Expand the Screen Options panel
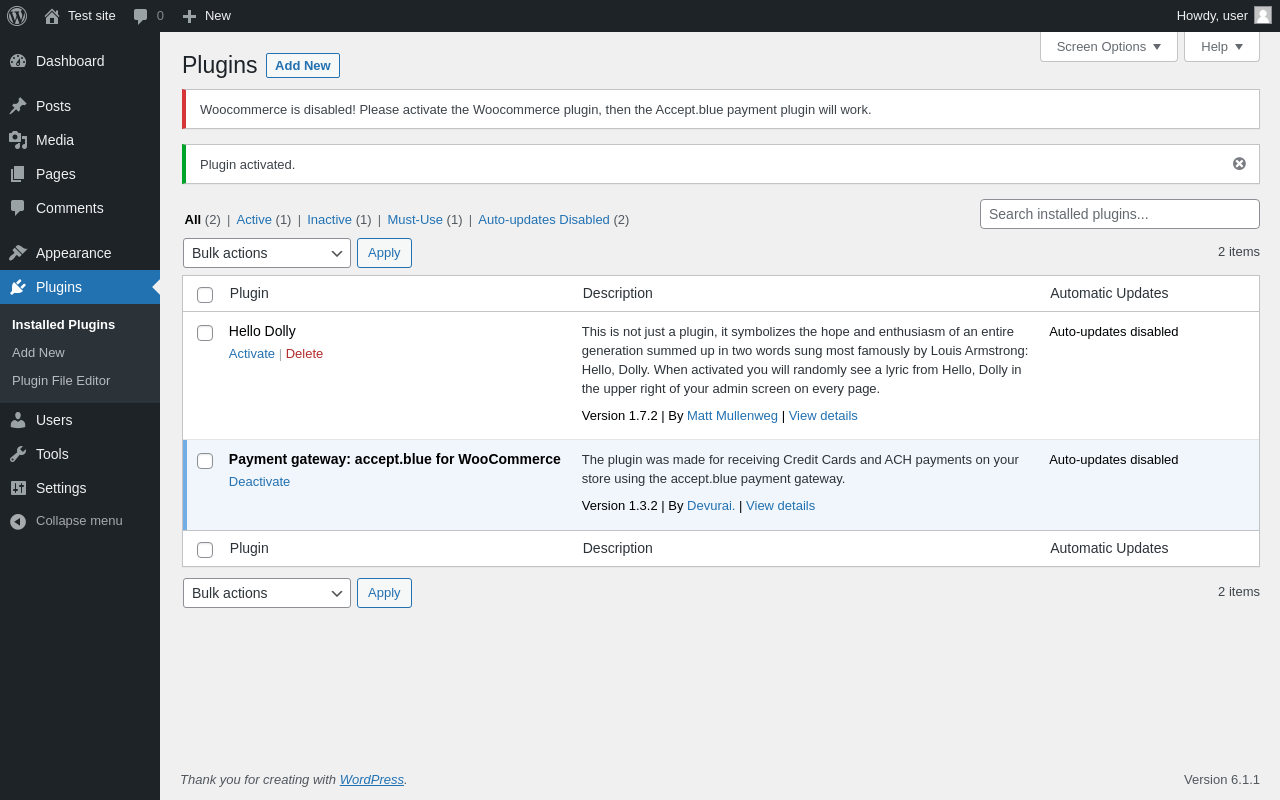1280x800 pixels. click(1108, 46)
